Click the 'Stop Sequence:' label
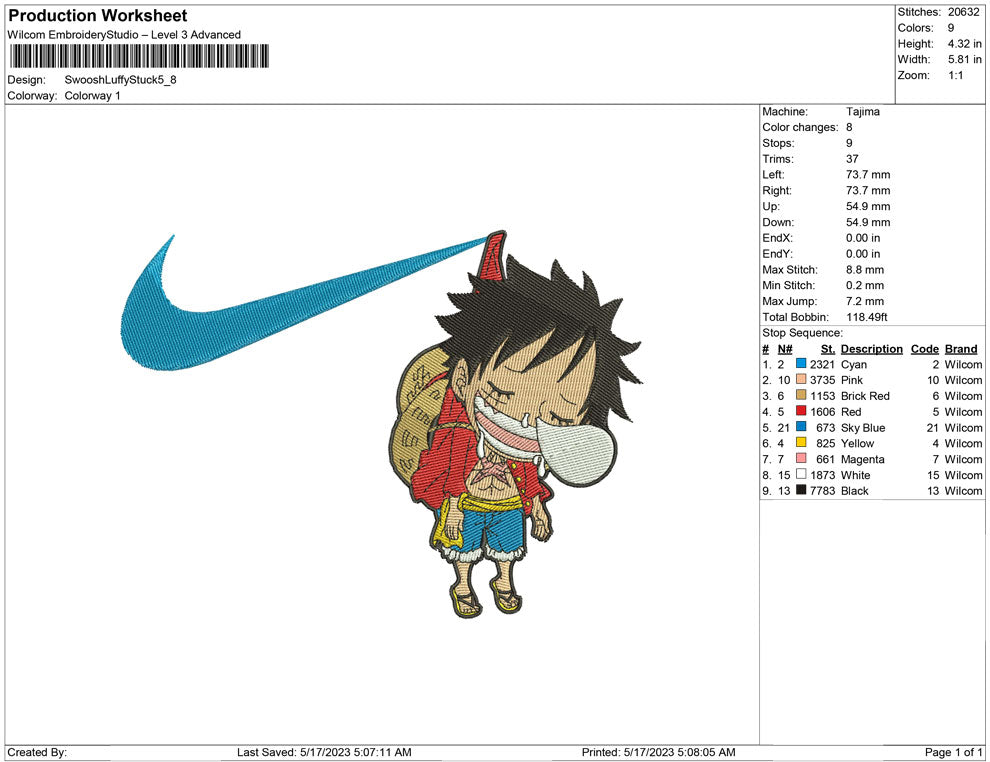 [802, 333]
